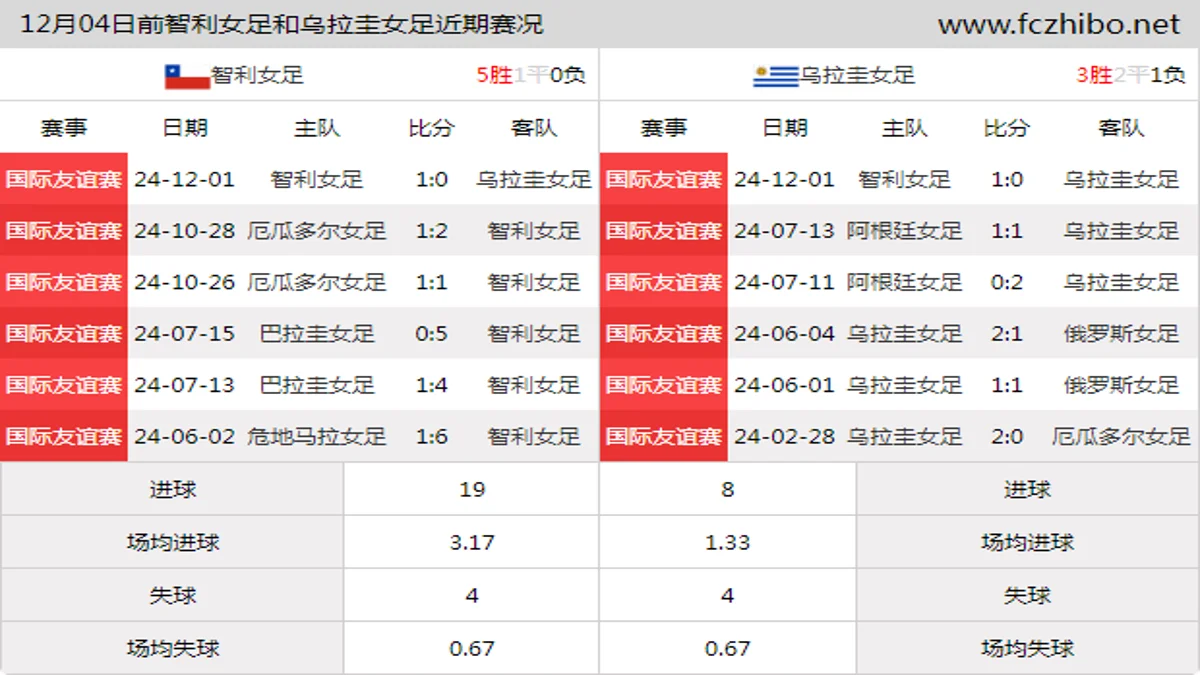The width and height of the screenshot is (1200, 675).
Task: Click 俄罗斯女足 in the 24-06-04 row
Action: [1122, 333]
